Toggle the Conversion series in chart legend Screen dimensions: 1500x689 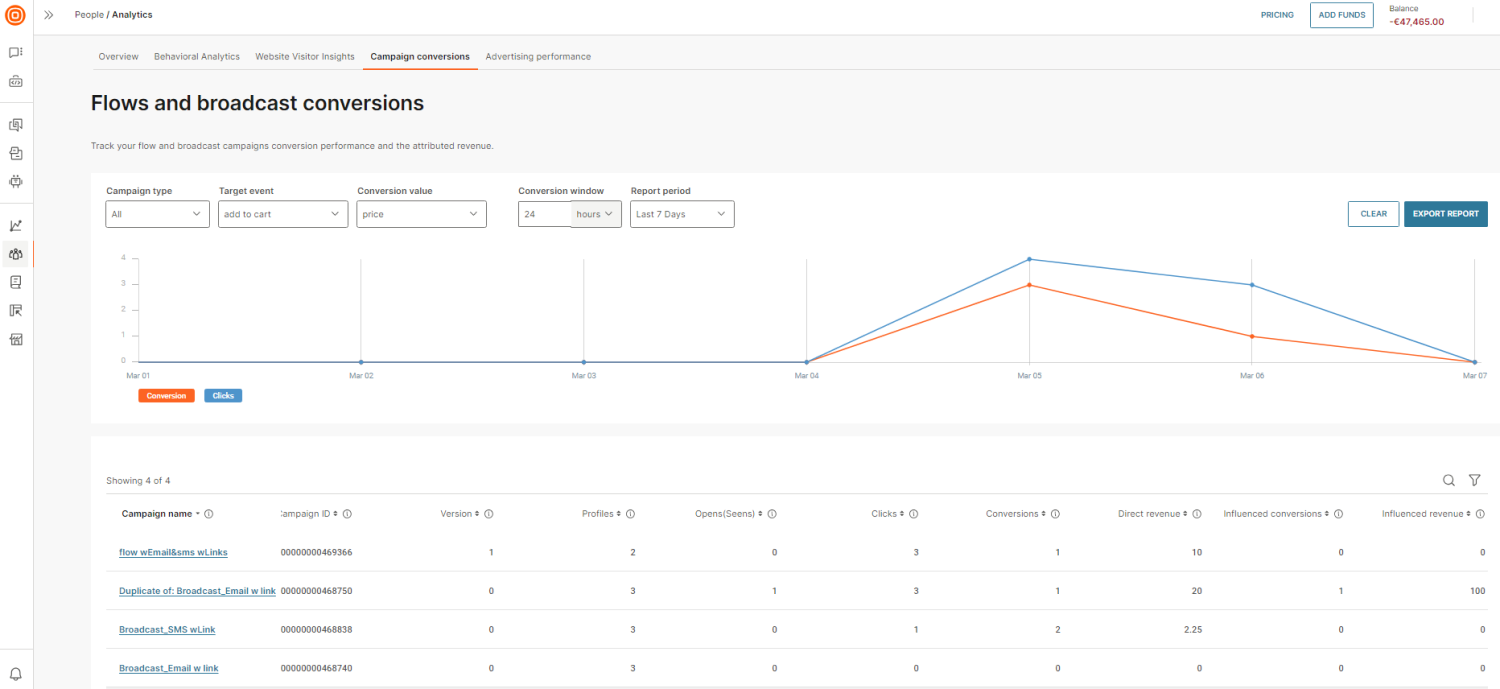[166, 396]
